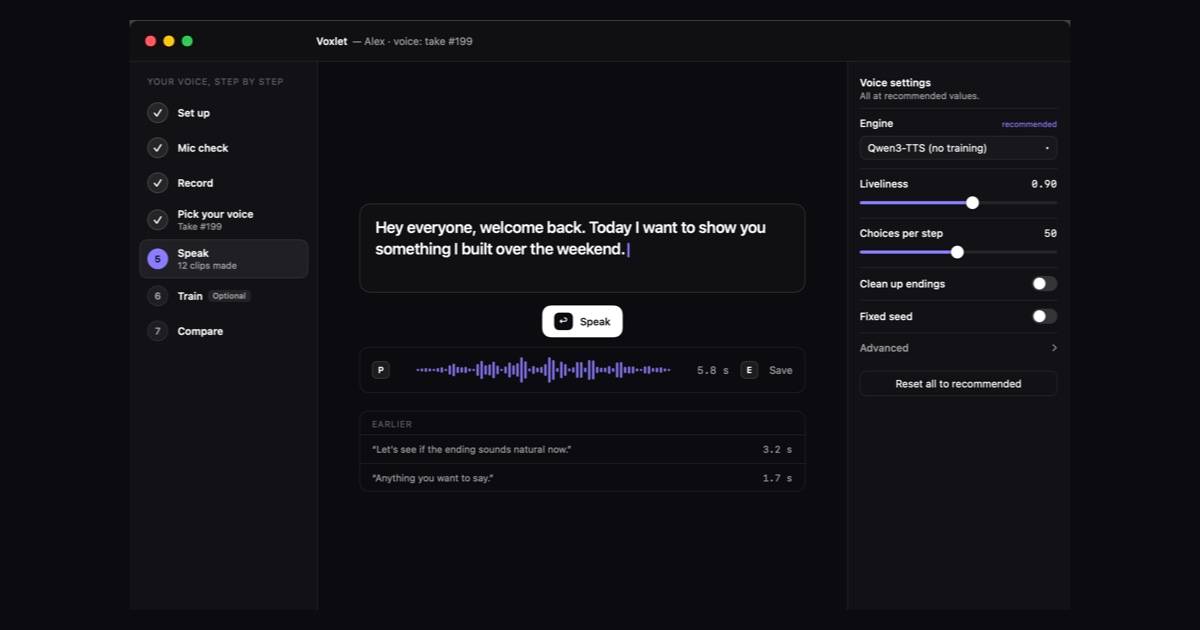Click inside the speech text box
Image resolution: width=1200 pixels, height=630 pixels.
582,248
